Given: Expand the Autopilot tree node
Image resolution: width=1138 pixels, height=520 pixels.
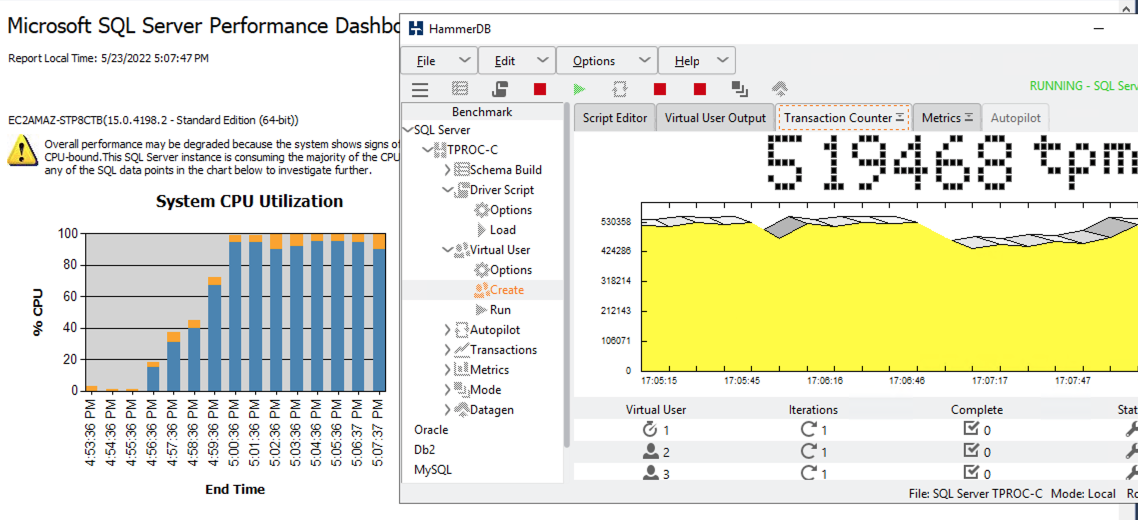Looking at the screenshot, I should [x=448, y=330].
